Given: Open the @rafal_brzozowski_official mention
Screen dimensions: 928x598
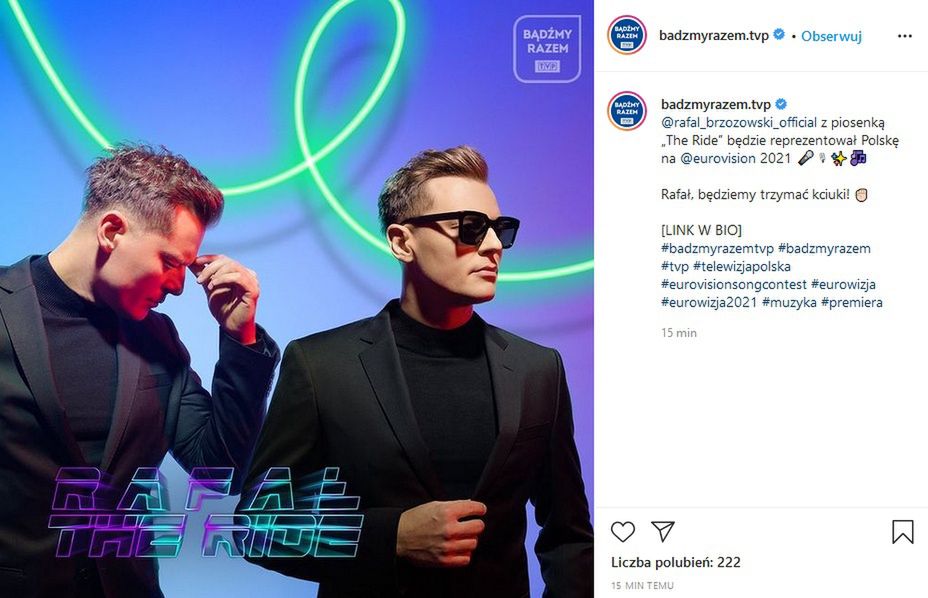Looking at the screenshot, I should (739, 123).
